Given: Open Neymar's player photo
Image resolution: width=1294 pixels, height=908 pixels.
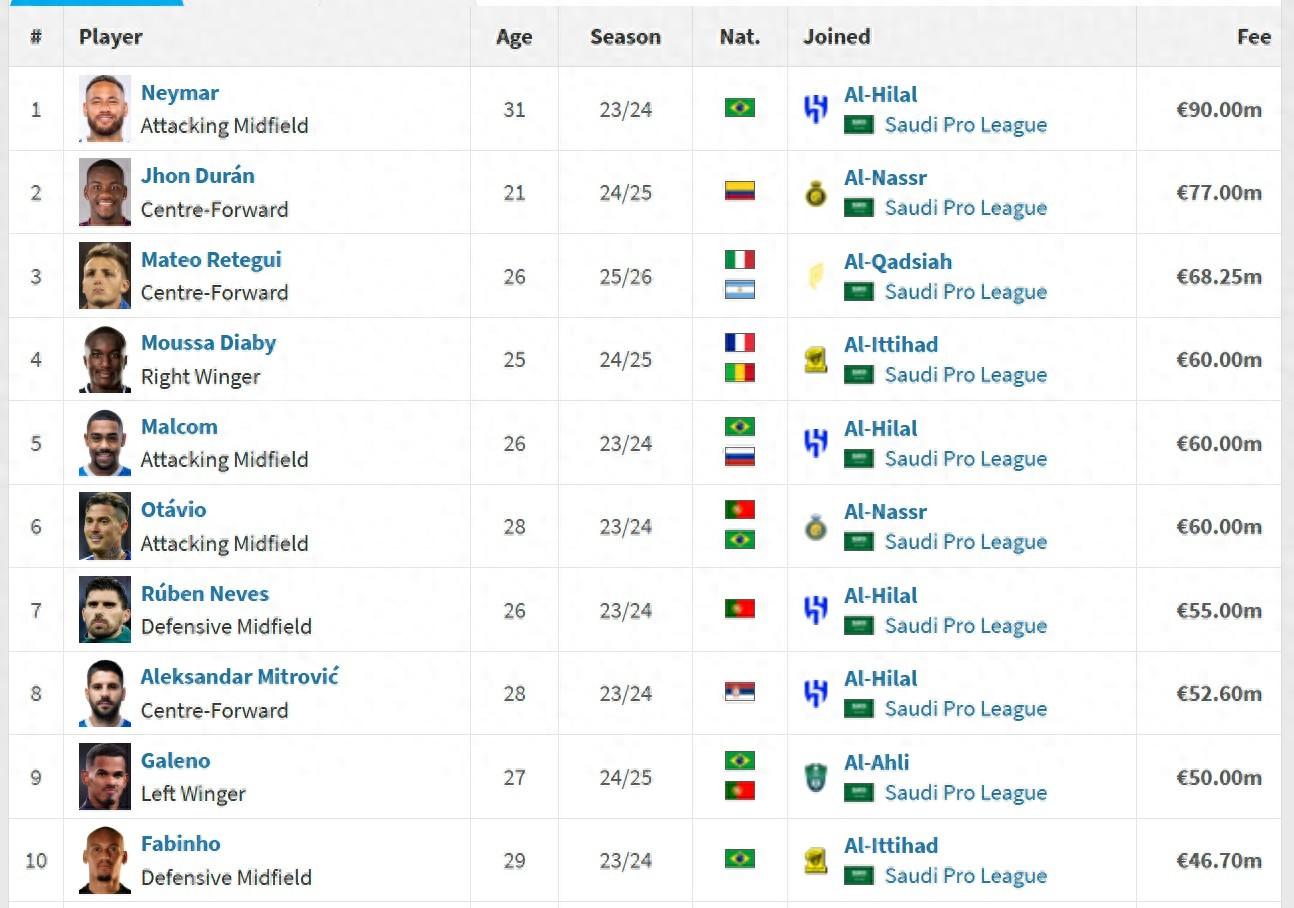Looking at the screenshot, I should click(105, 108).
